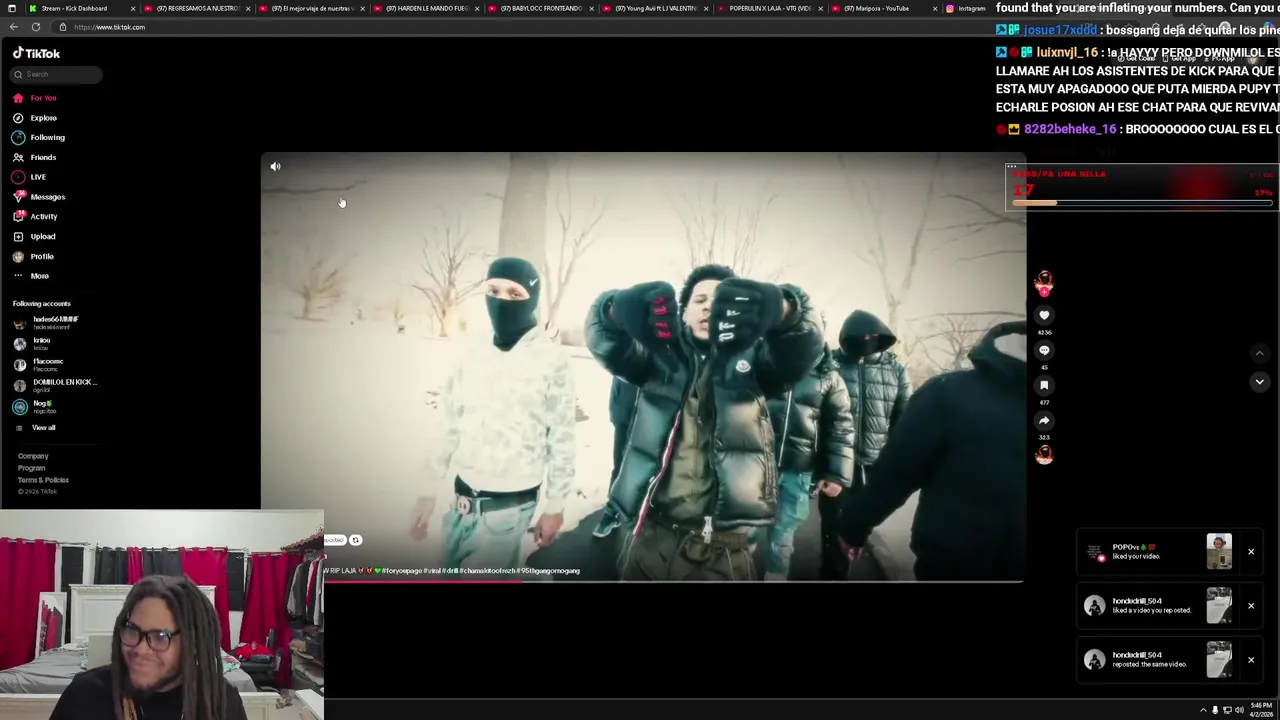Switch to BABYLOCC FRONTEANDO tab
Viewport: 1280px width, 720px height.
(541, 8)
